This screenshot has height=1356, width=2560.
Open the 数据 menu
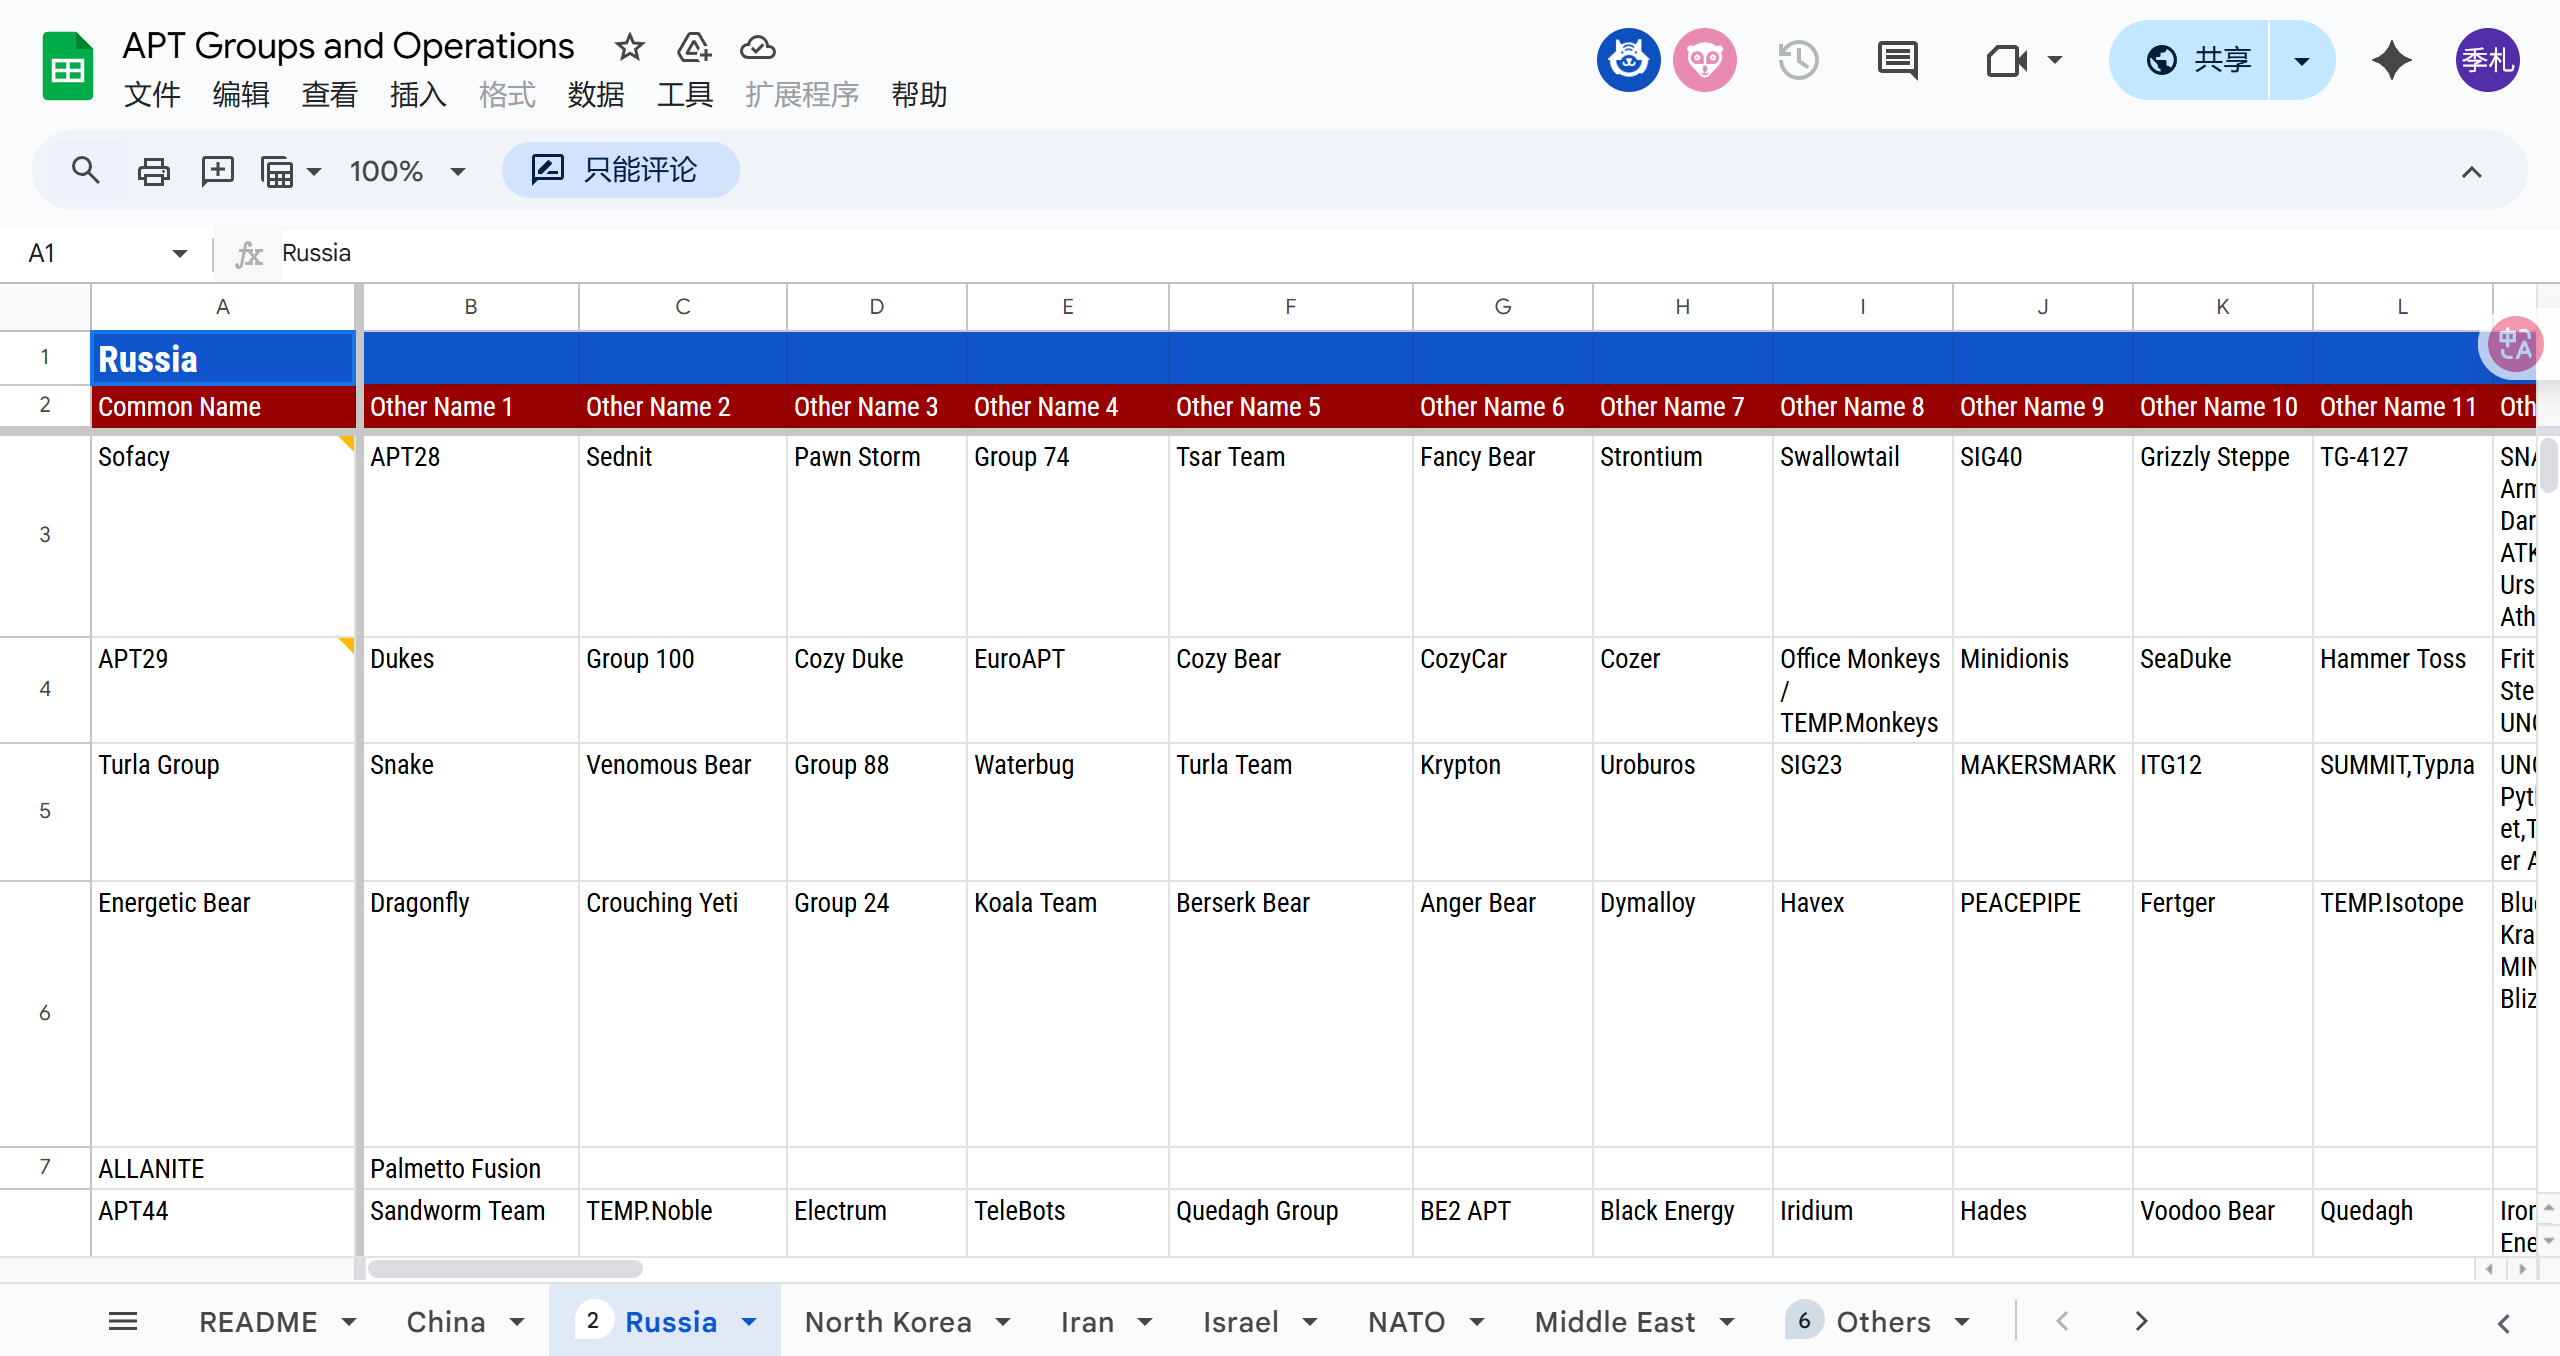coord(595,95)
